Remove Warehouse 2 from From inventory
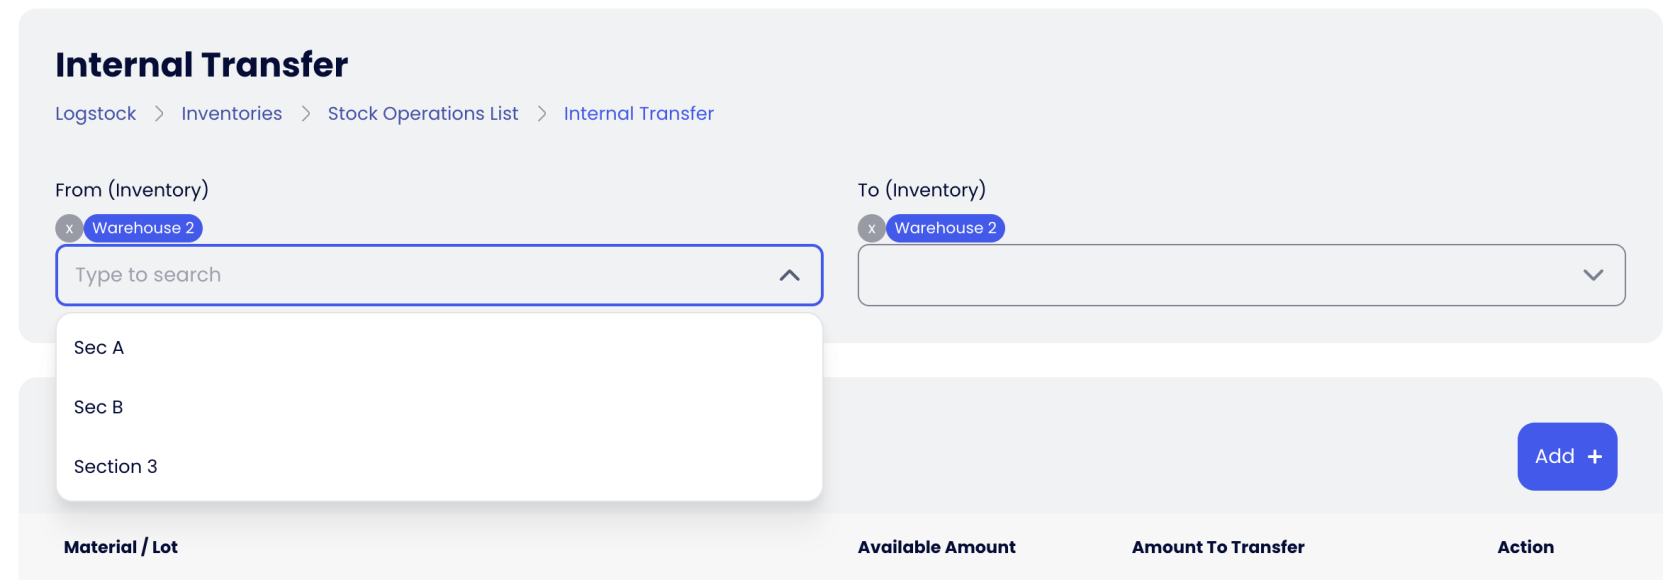1680x580 pixels. (x=69, y=228)
